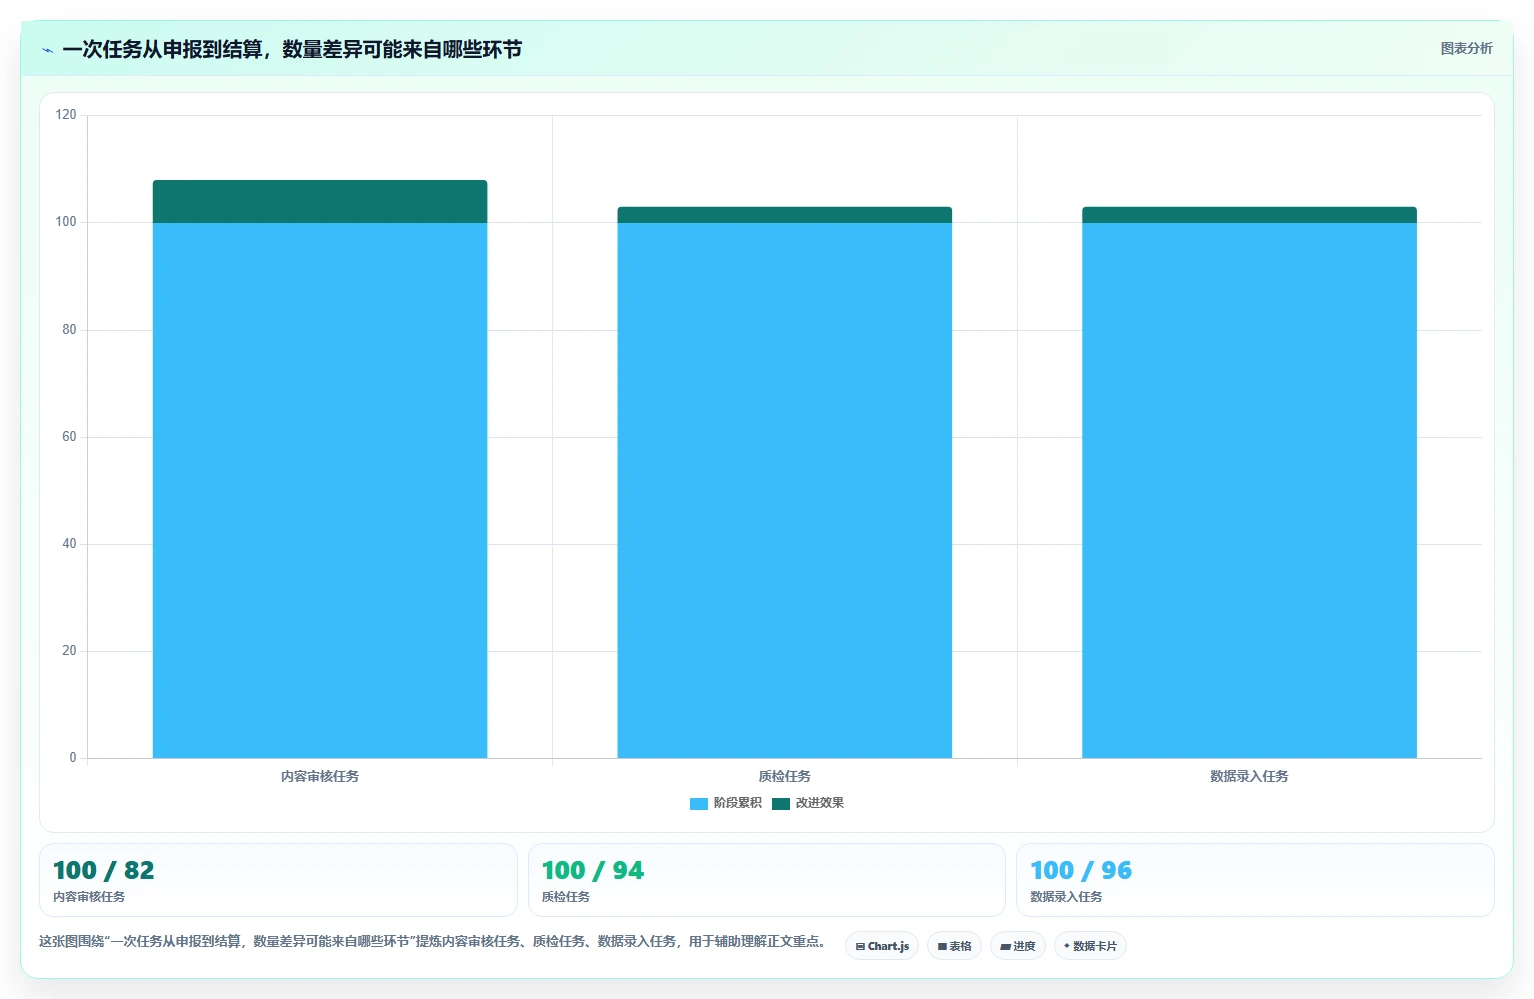Click the y-axis value 120
Screen dimensions: 1534x999
(66, 115)
